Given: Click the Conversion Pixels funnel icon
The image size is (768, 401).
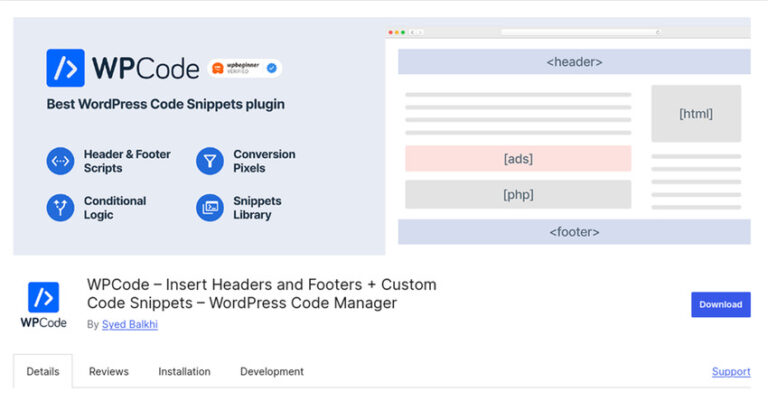Looking at the screenshot, I should [210, 161].
